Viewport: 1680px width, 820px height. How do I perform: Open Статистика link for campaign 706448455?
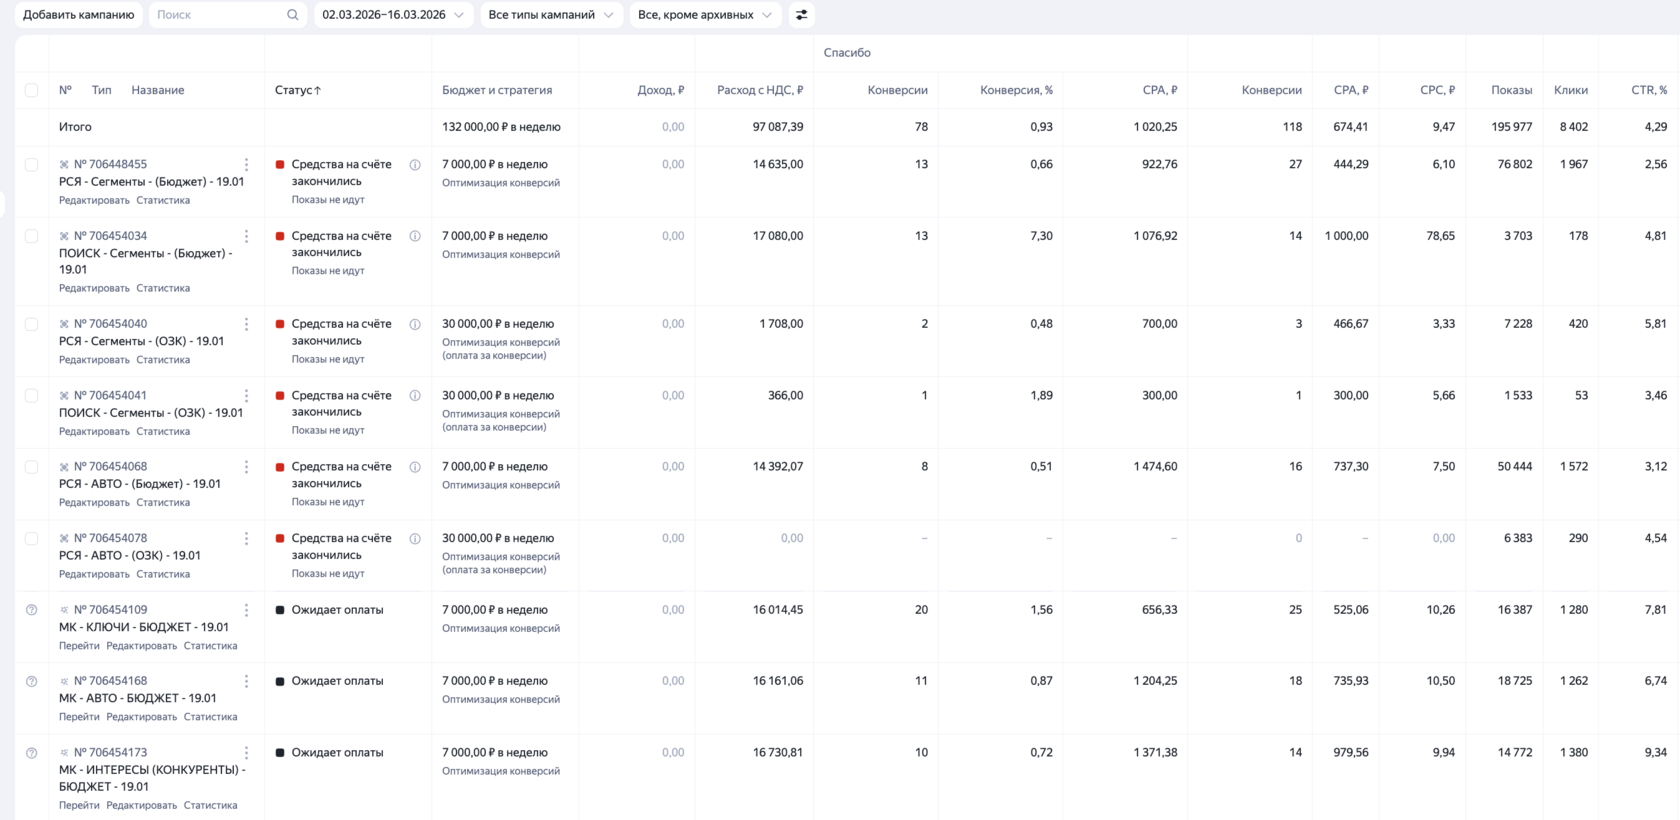[x=163, y=200]
